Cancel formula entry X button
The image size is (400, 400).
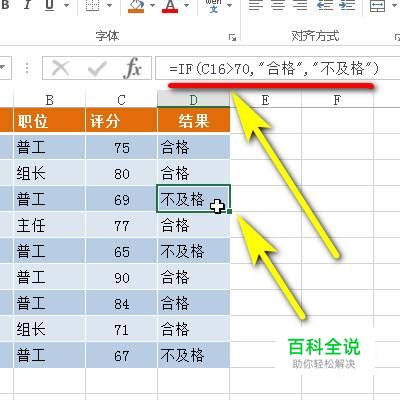[x=61, y=69]
